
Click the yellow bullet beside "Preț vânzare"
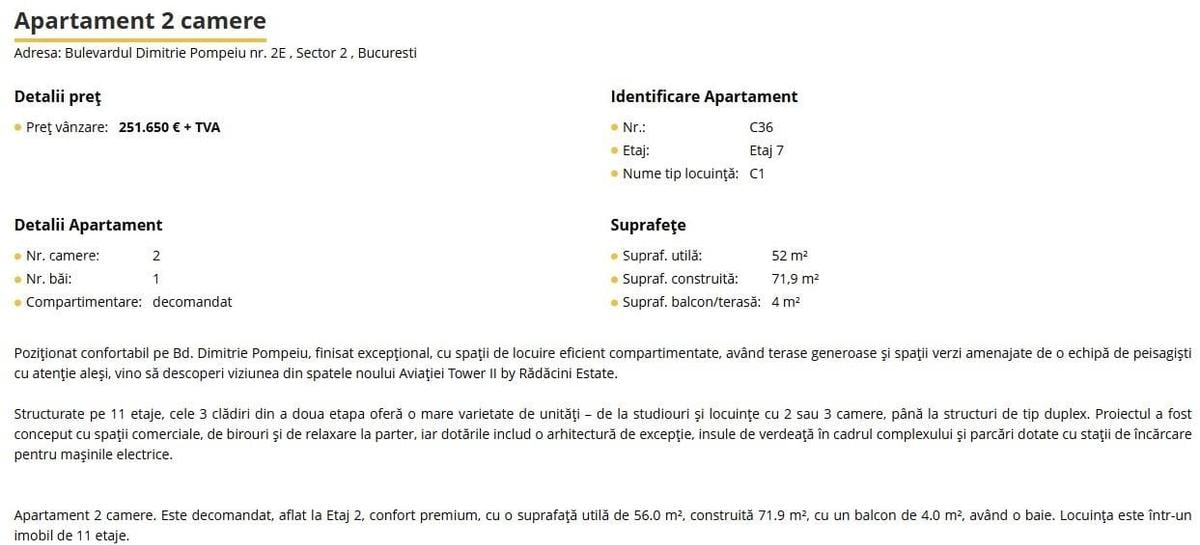click(x=18, y=128)
